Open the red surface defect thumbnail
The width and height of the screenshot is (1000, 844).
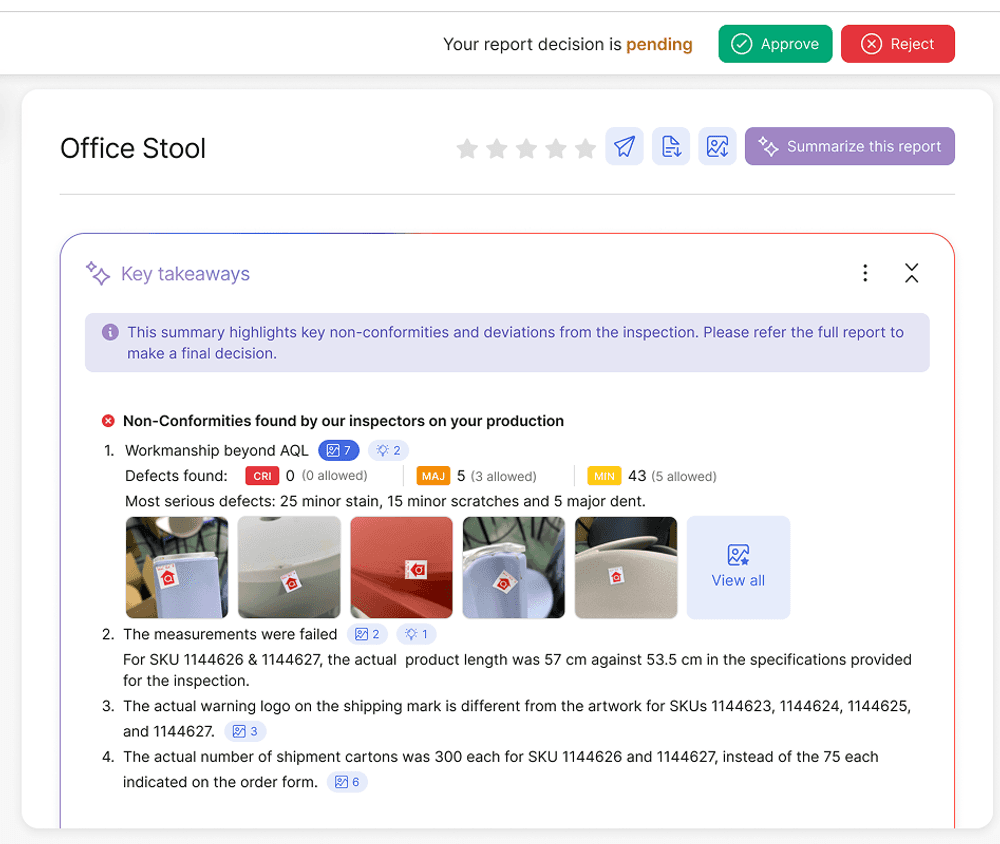click(x=401, y=567)
